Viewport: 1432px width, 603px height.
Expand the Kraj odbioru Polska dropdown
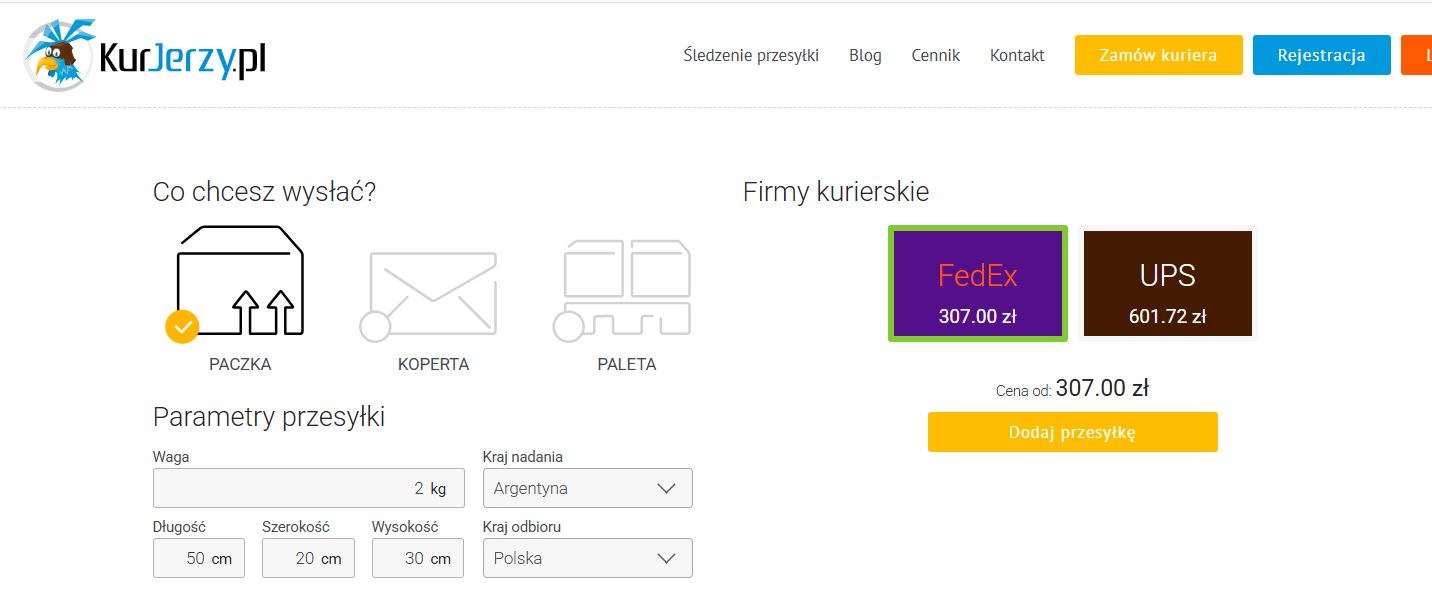pos(587,558)
